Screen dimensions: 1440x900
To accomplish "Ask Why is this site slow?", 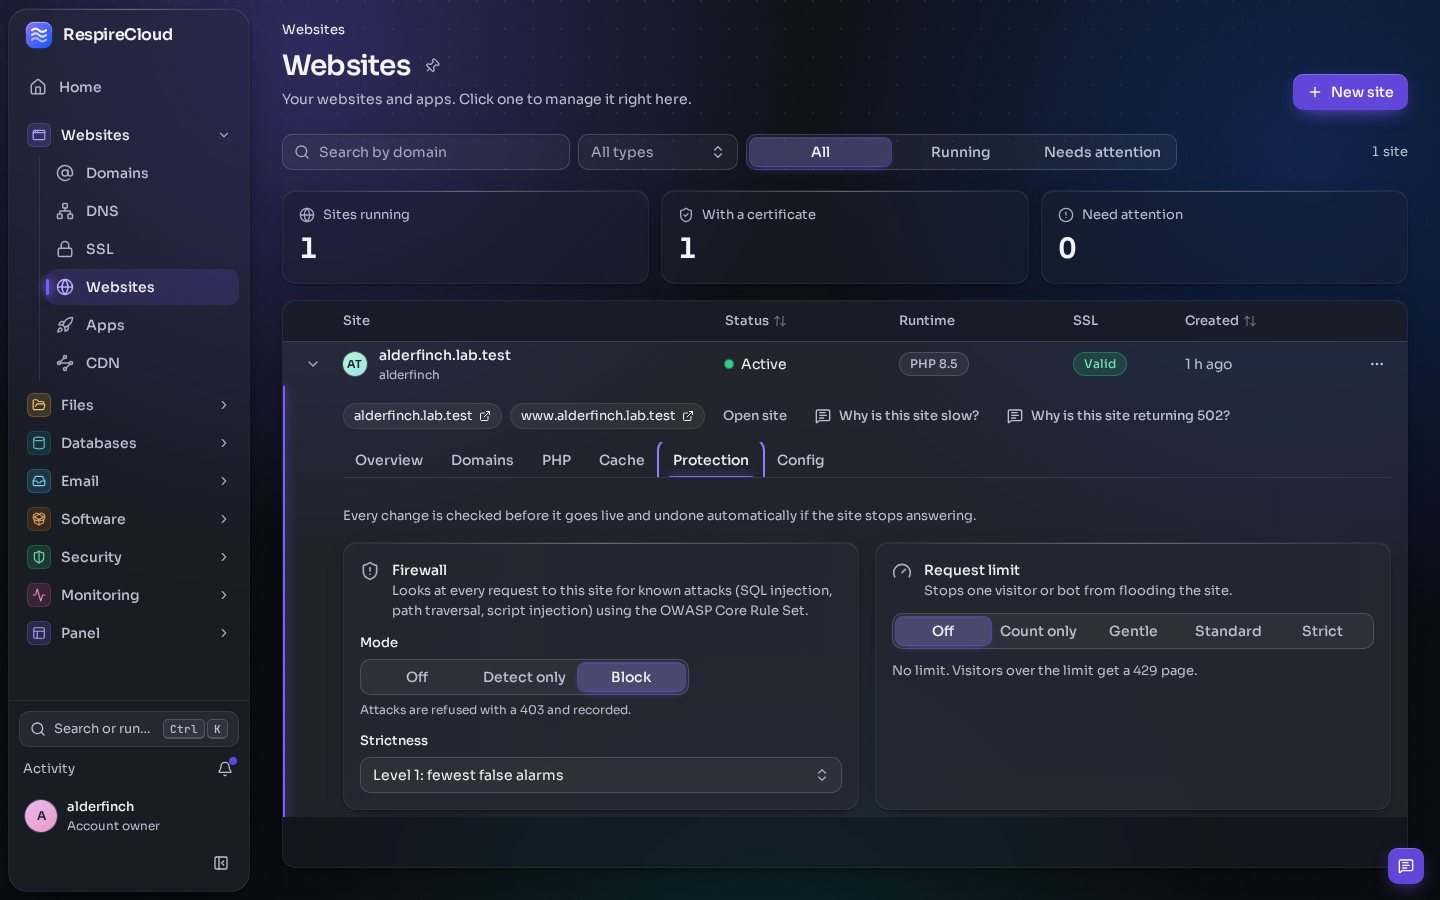I will click(x=897, y=416).
